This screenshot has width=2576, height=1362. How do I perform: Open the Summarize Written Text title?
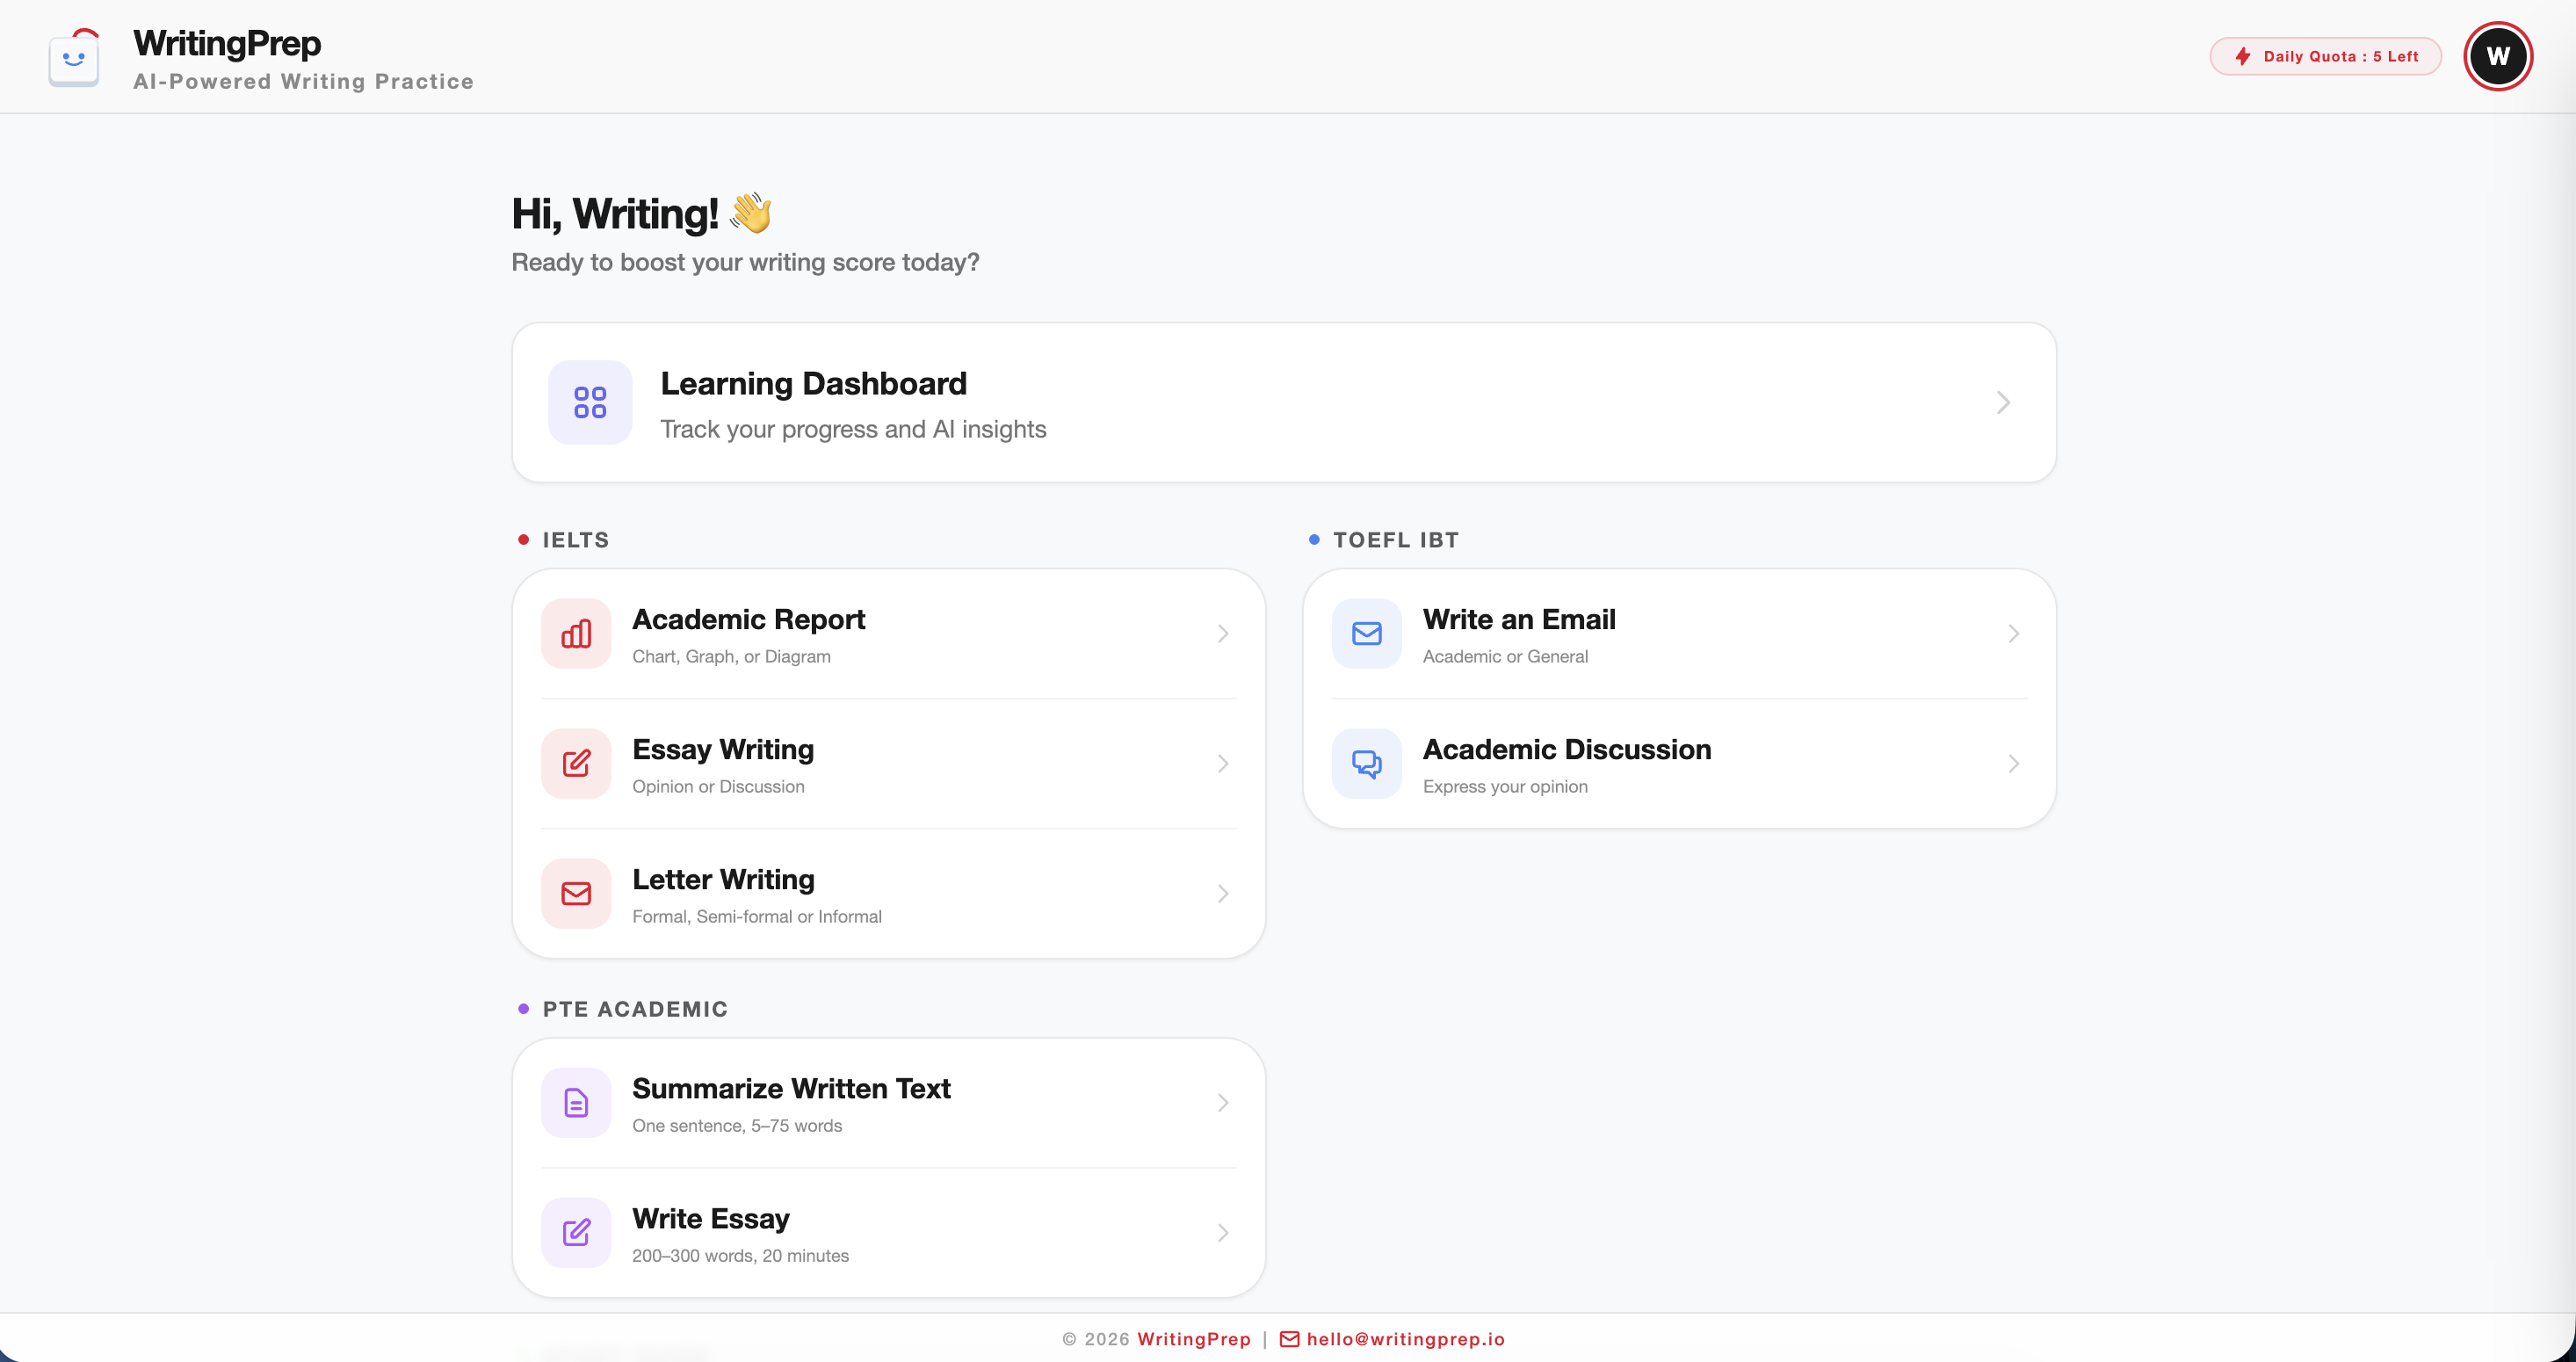791,1089
